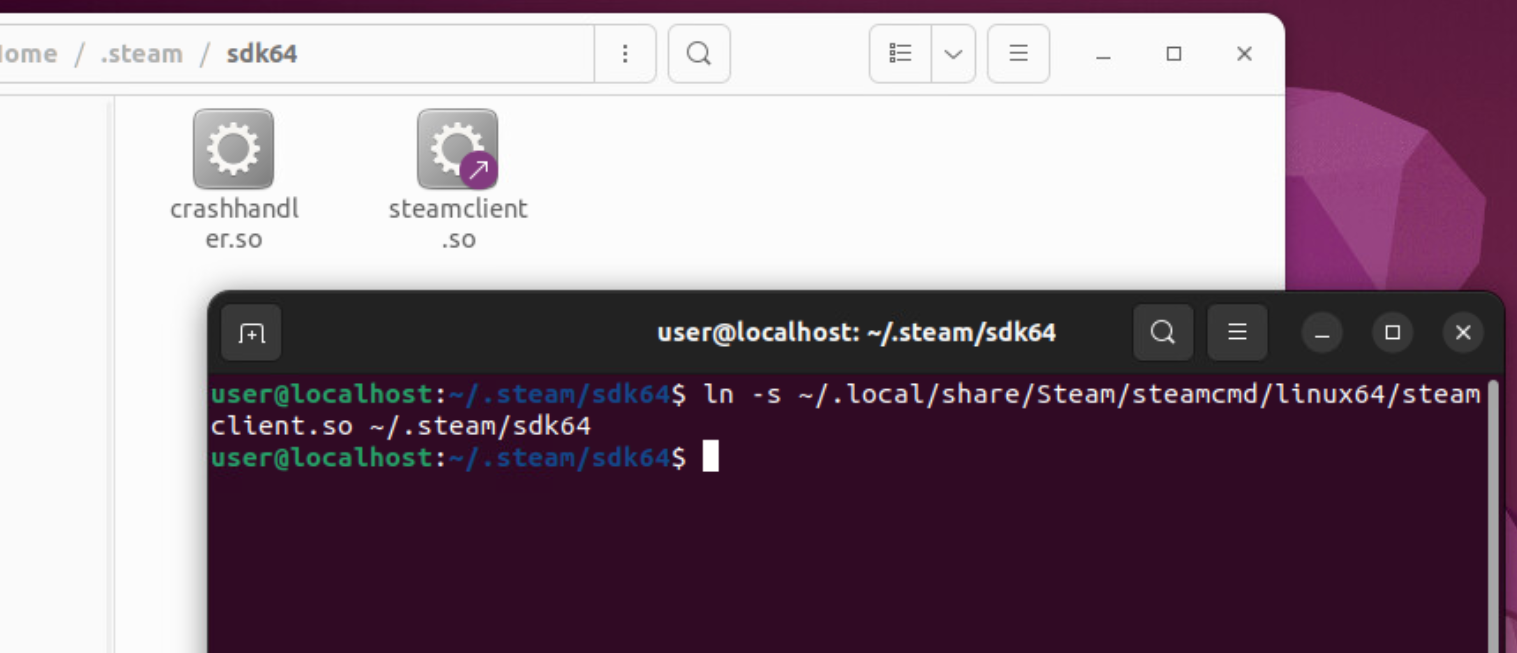Maximize the Files window
The width and height of the screenshot is (1517, 653).
coord(1174,54)
